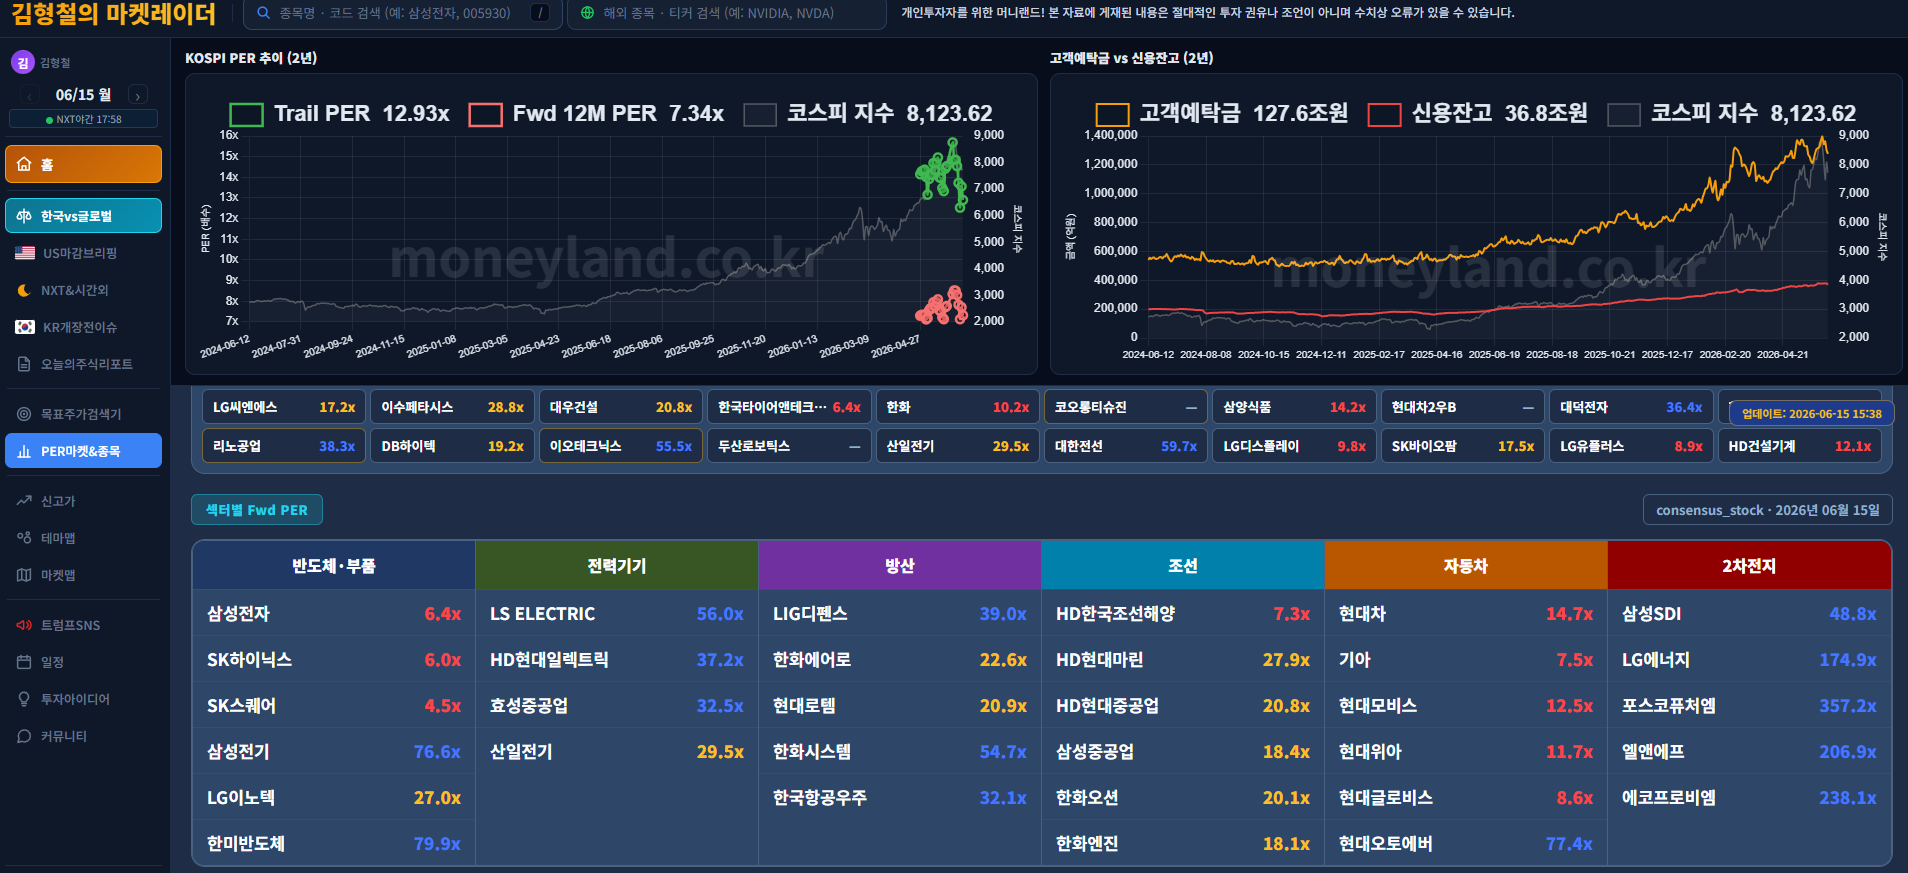
Task: Click the folded map icon beside 마켓맵
Action: (24, 575)
